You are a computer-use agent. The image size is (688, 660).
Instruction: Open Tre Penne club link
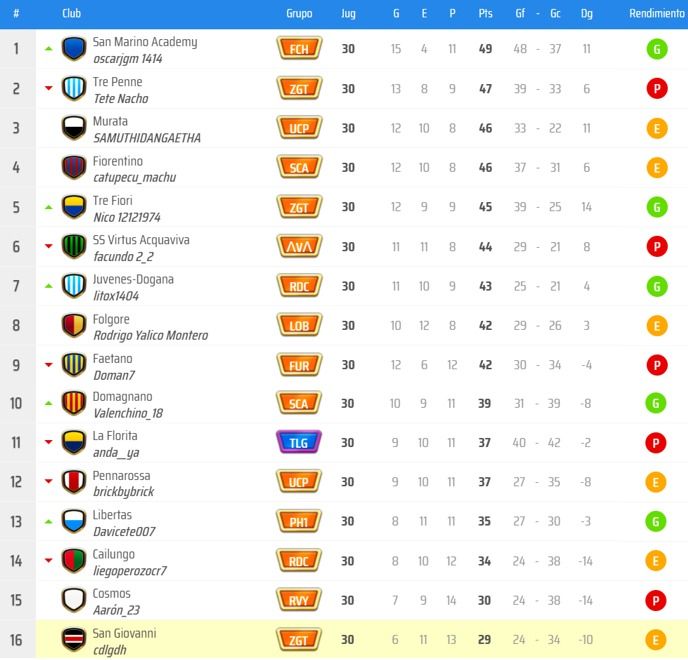[x=117, y=82]
